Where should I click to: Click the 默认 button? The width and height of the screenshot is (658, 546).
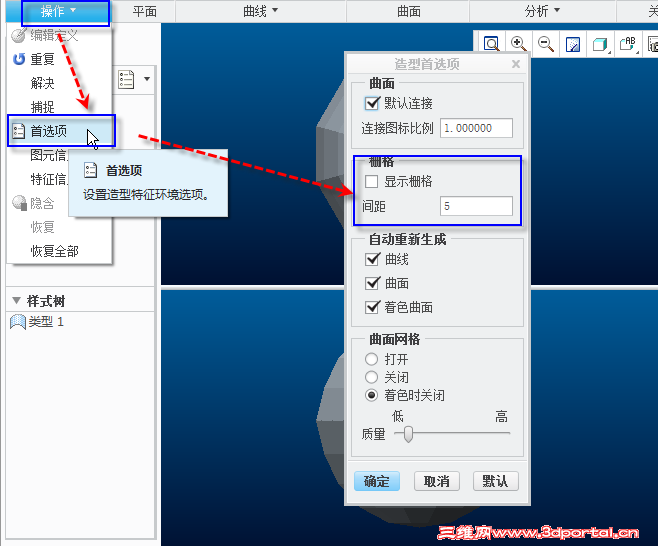(x=496, y=481)
